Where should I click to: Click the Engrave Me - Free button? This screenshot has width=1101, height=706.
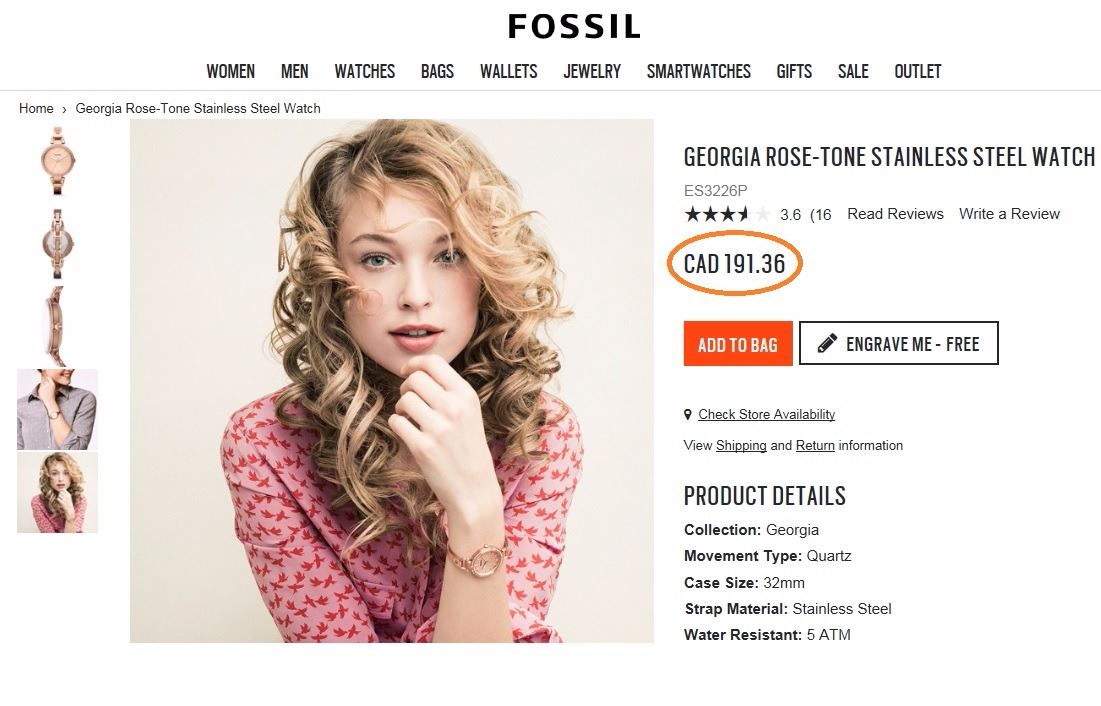tap(898, 344)
